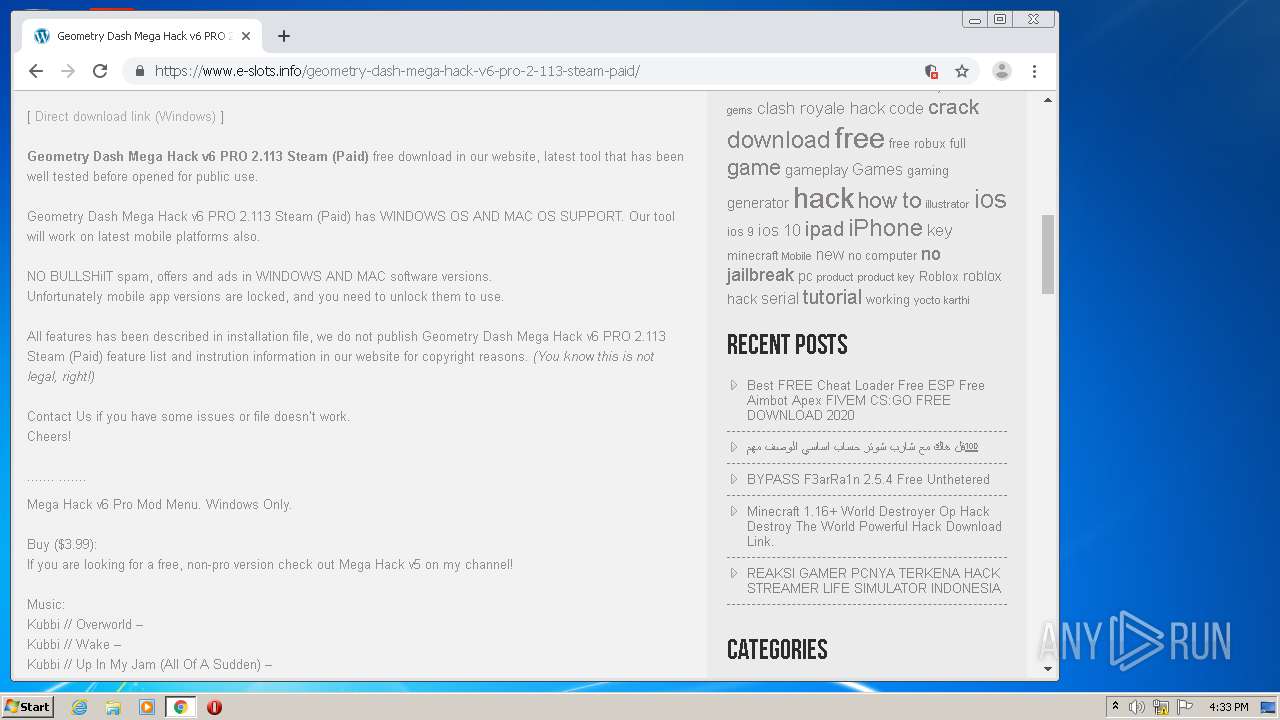1280x720 pixels.
Task: Open Direct download link (Windows)
Action: 125,116
